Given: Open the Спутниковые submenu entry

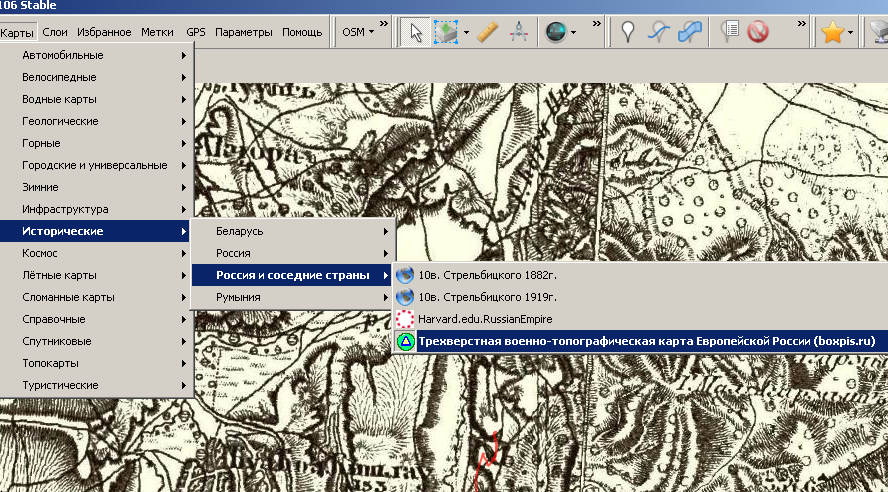Looking at the screenshot, I should [x=96, y=341].
